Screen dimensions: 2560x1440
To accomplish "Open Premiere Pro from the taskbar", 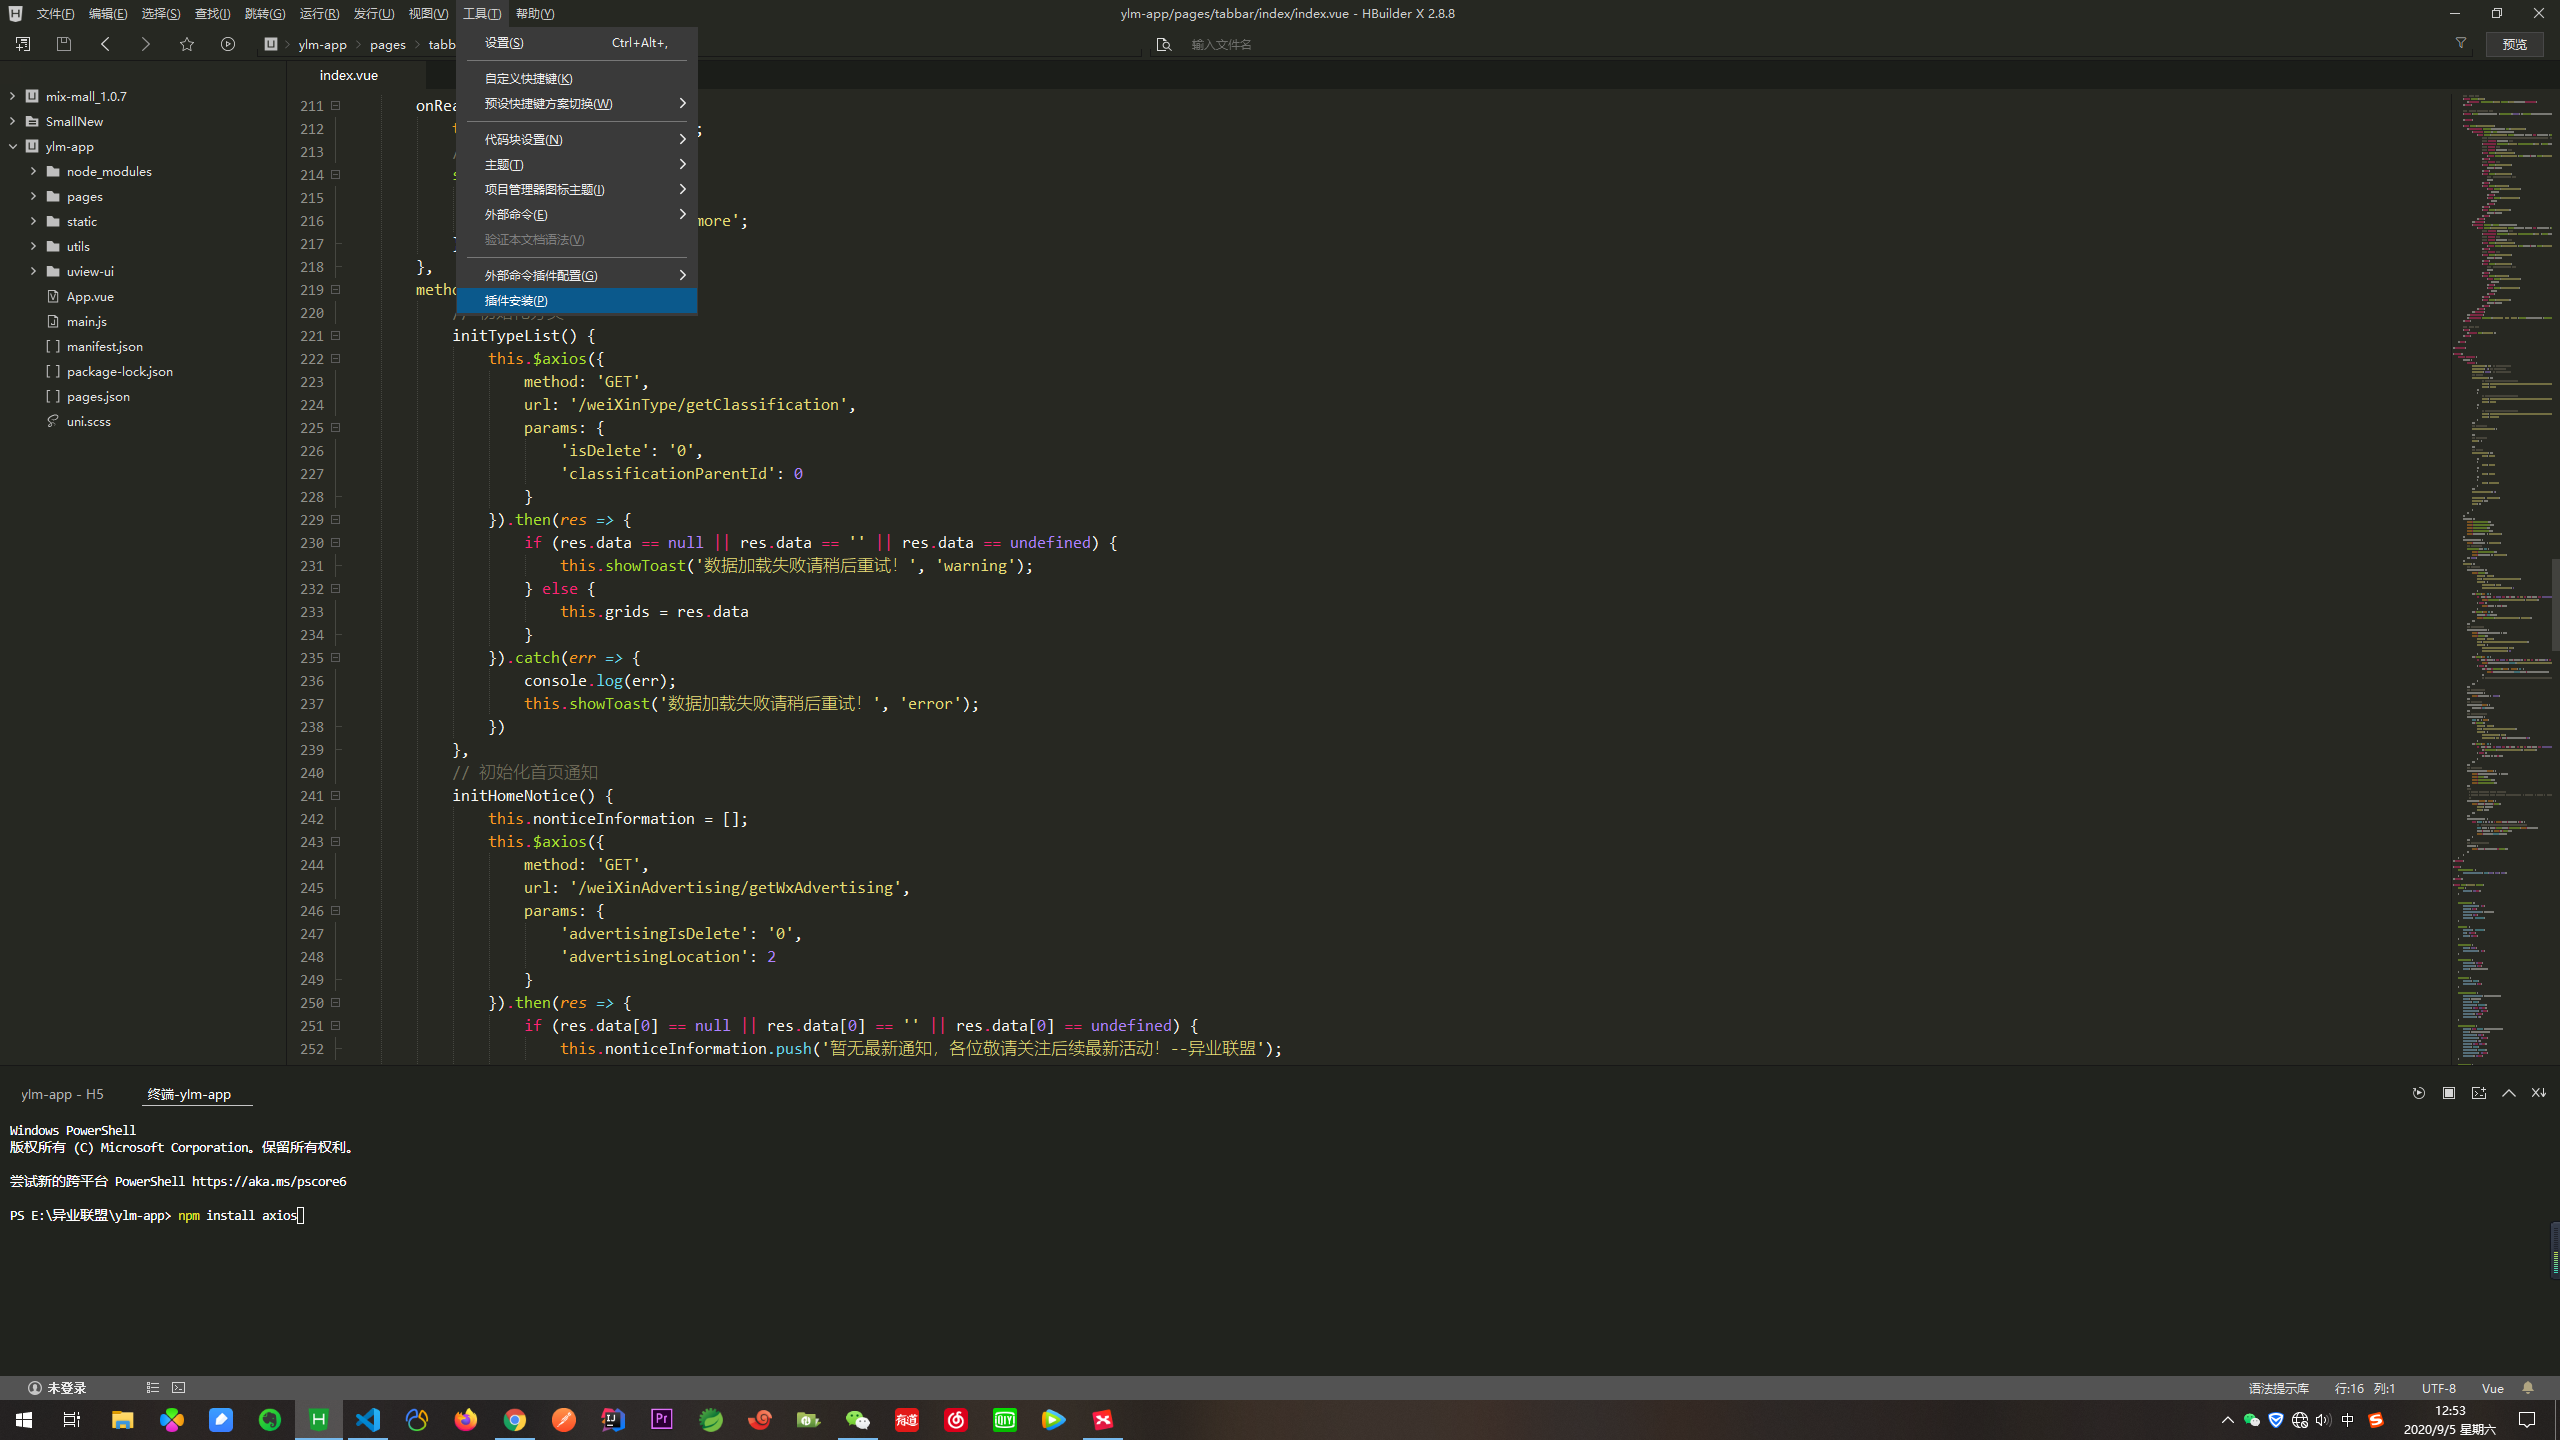I will coord(662,1419).
